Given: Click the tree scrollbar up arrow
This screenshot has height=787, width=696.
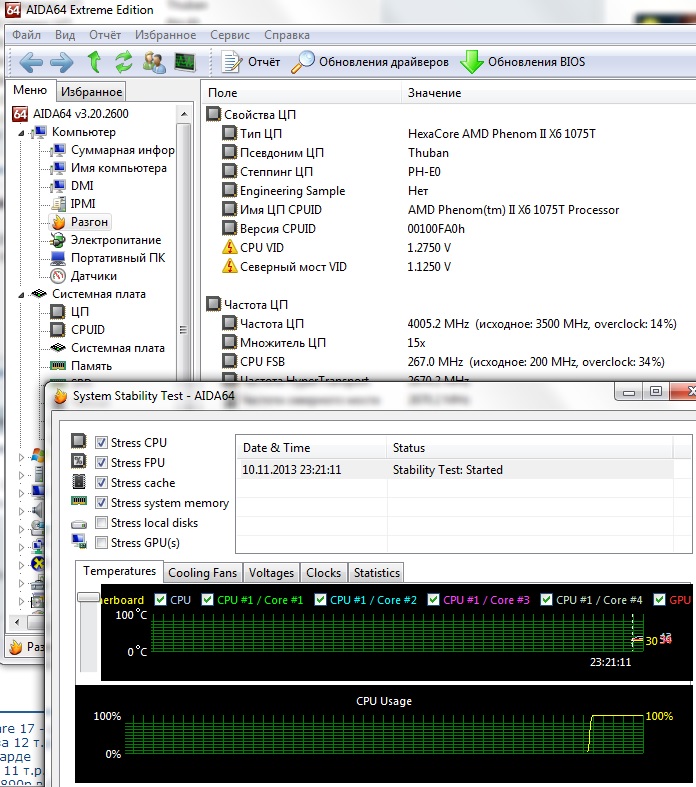Looking at the screenshot, I should pos(184,114).
